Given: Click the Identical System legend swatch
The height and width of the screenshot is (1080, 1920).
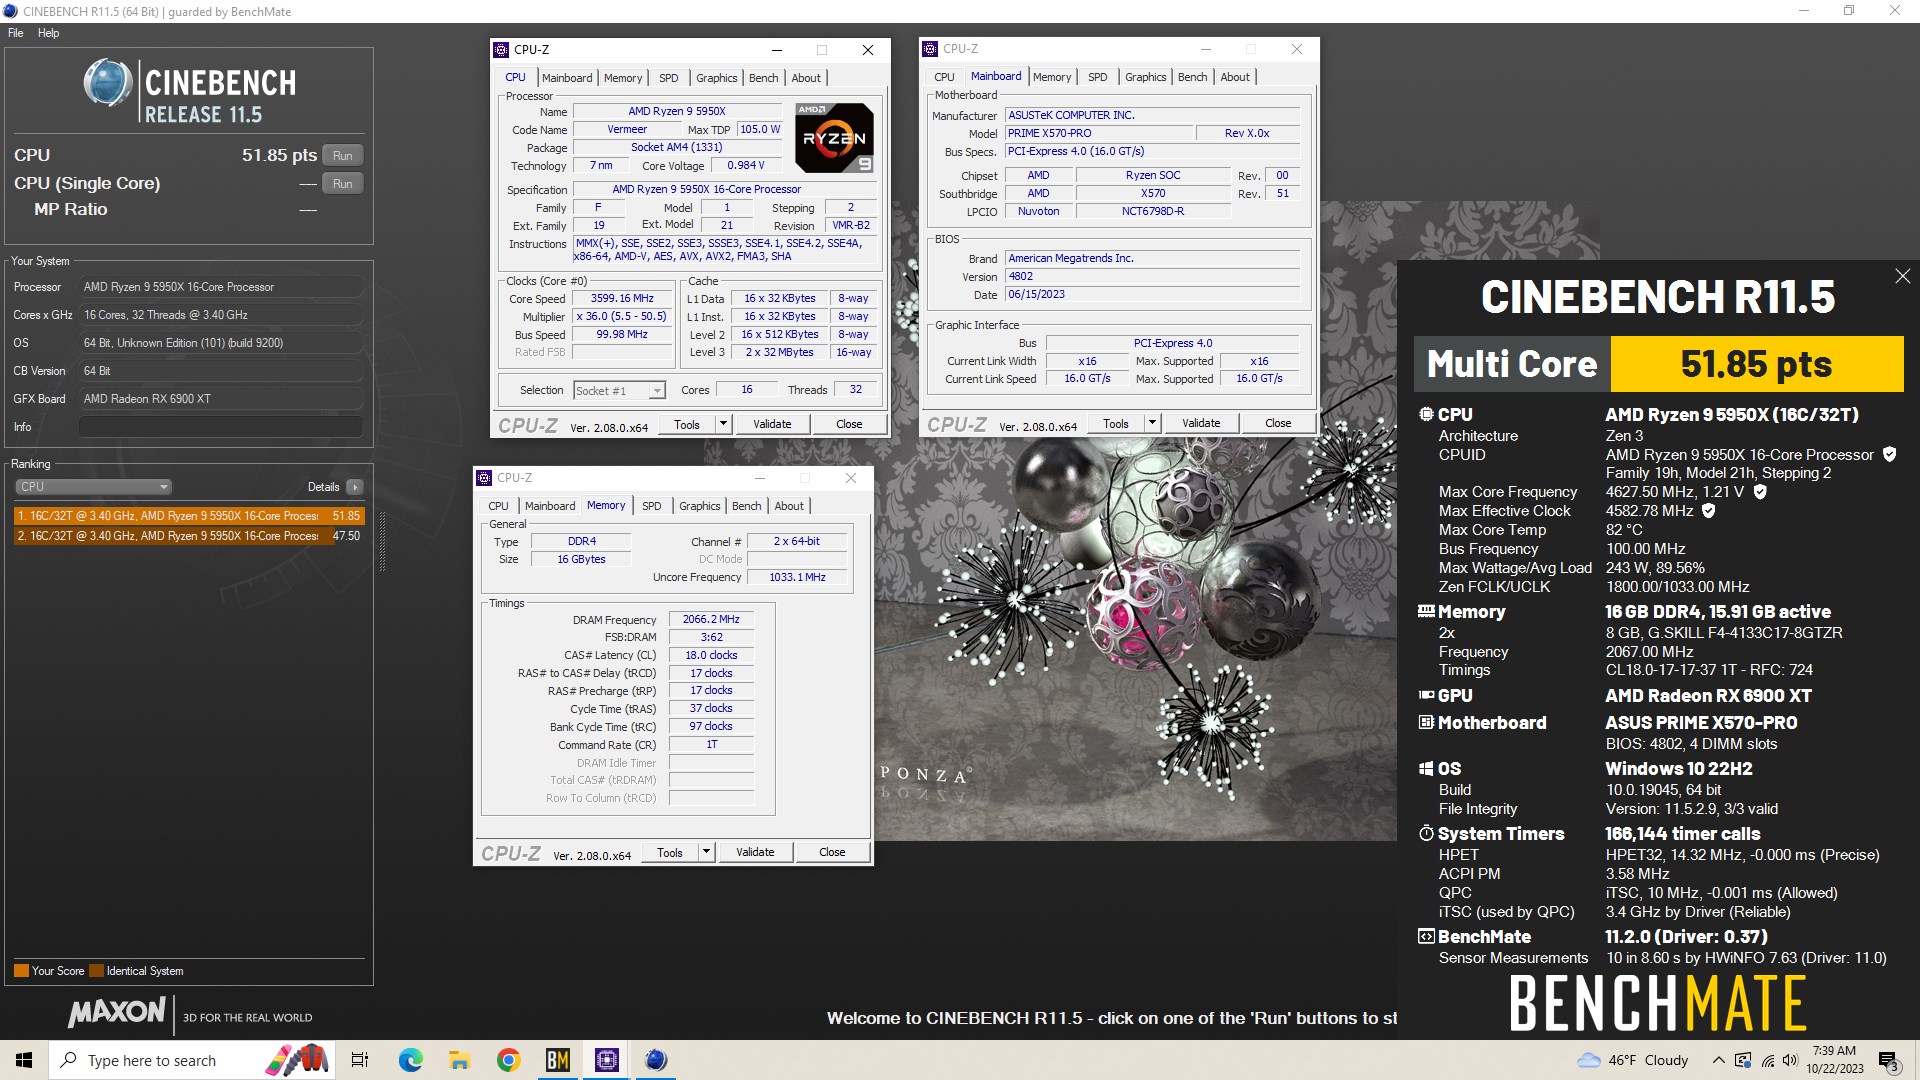Looking at the screenshot, I should [96, 971].
